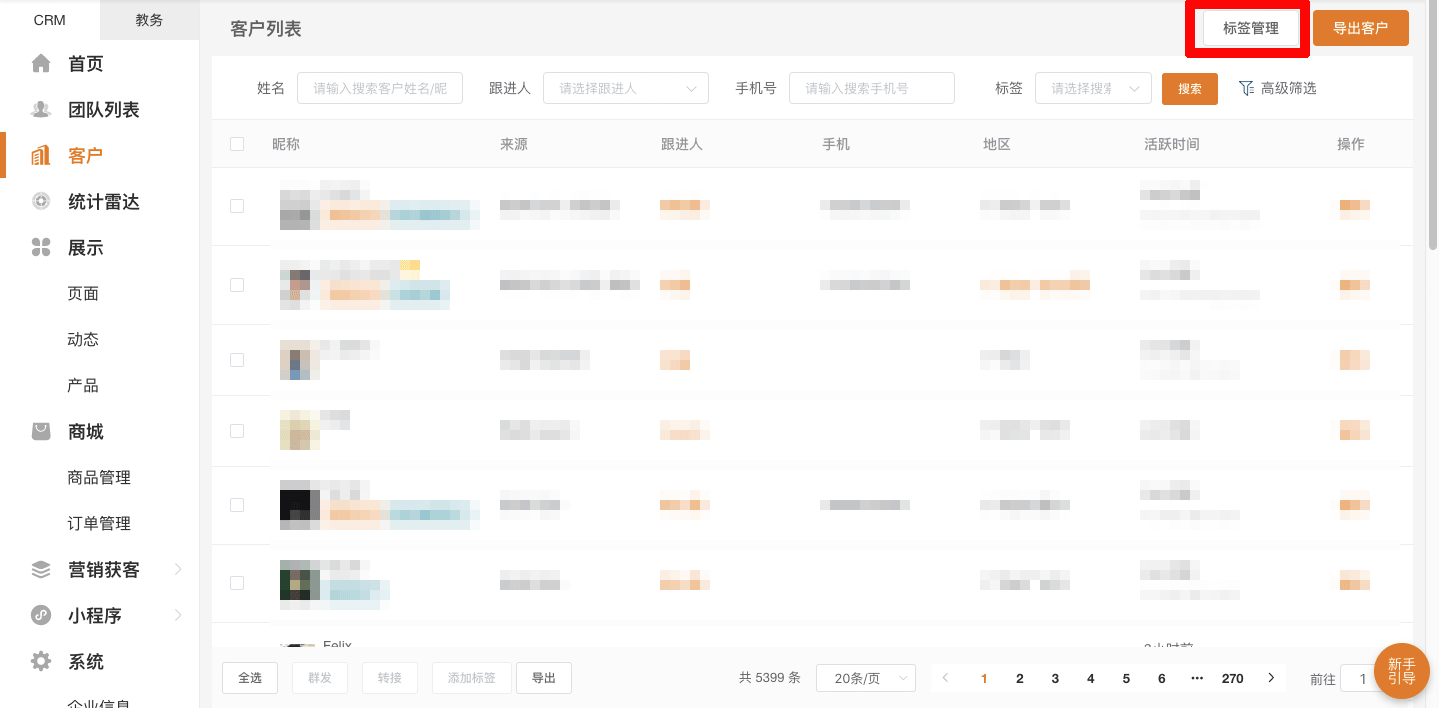Click the 导出客户 button

1360,28
